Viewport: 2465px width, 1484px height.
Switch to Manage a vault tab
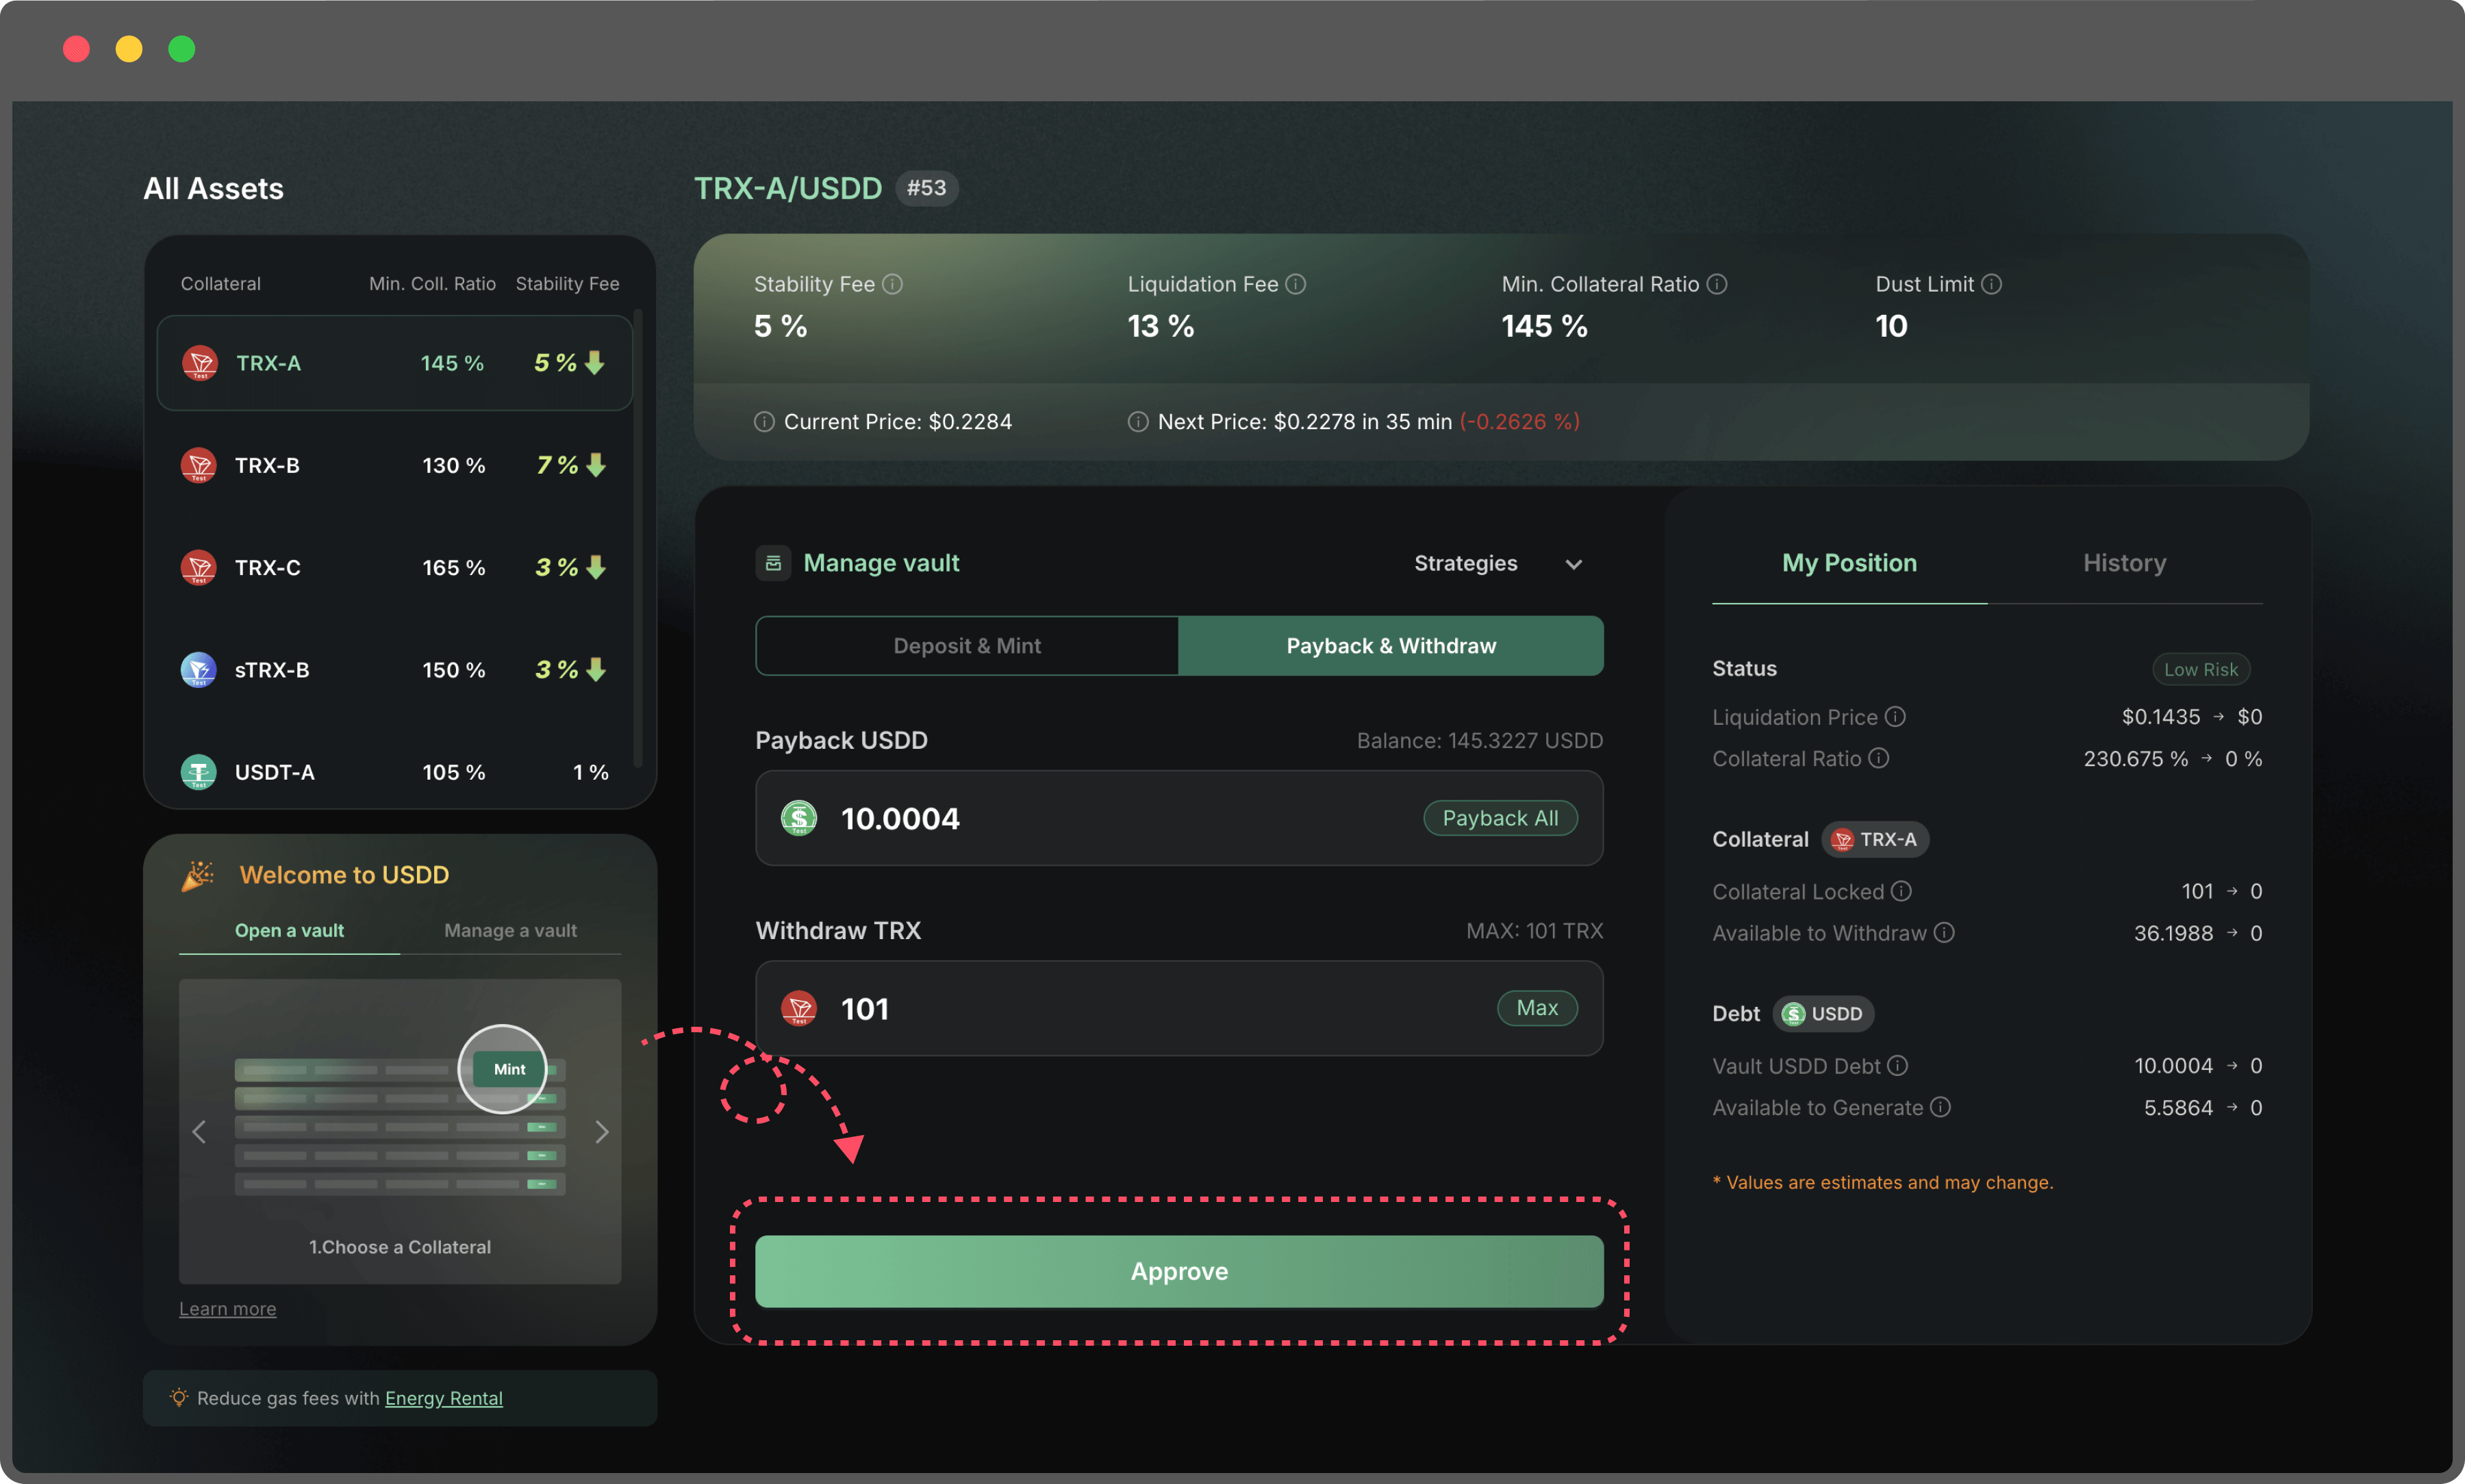[510, 930]
